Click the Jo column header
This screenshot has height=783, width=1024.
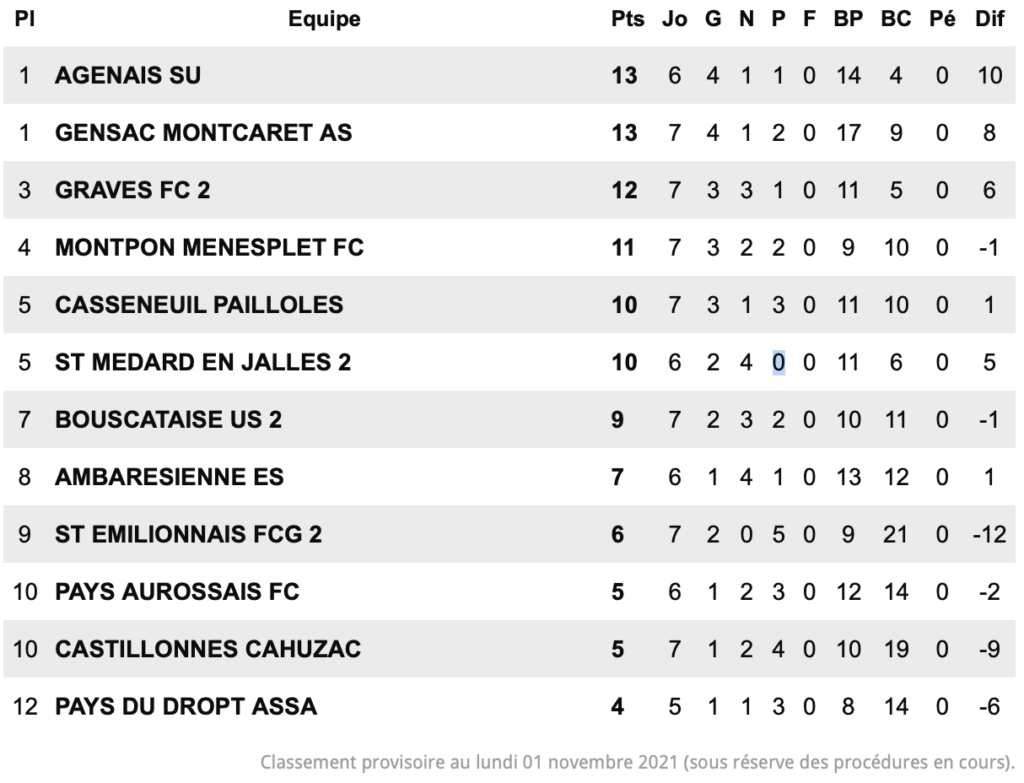pyautogui.click(x=675, y=19)
